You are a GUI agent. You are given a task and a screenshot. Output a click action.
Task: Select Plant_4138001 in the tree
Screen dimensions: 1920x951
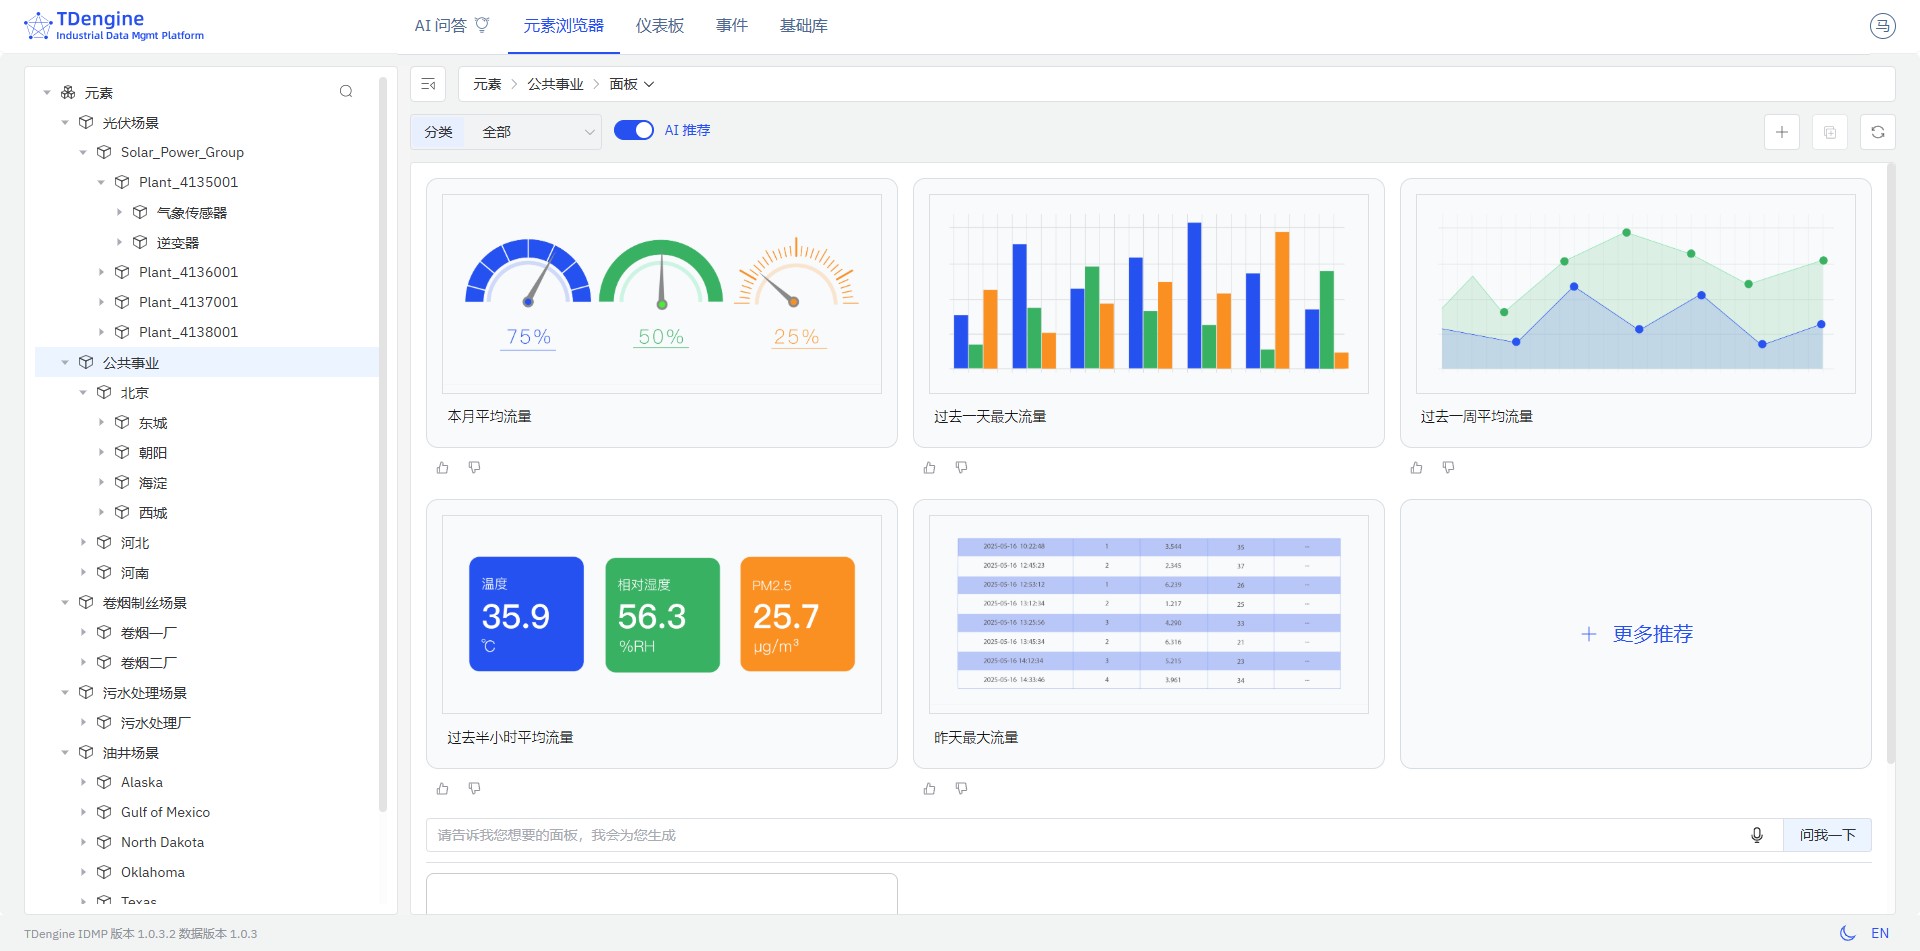[x=188, y=332]
